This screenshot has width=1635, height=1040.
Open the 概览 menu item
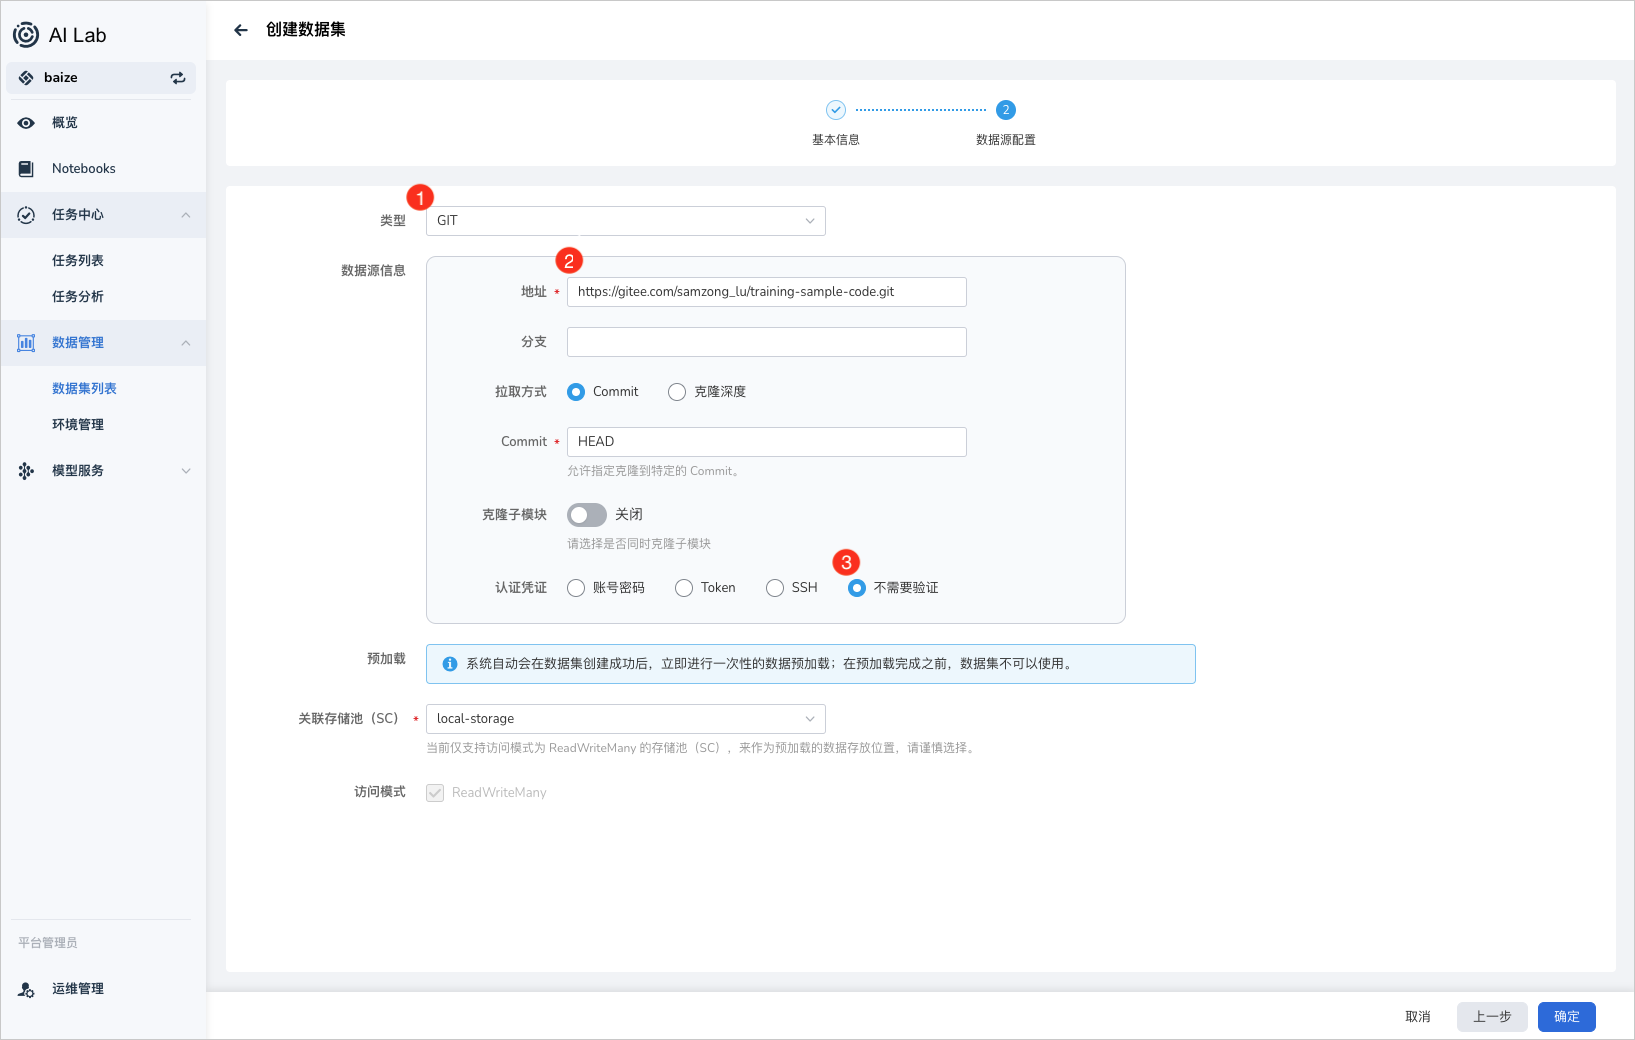(103, 123)
